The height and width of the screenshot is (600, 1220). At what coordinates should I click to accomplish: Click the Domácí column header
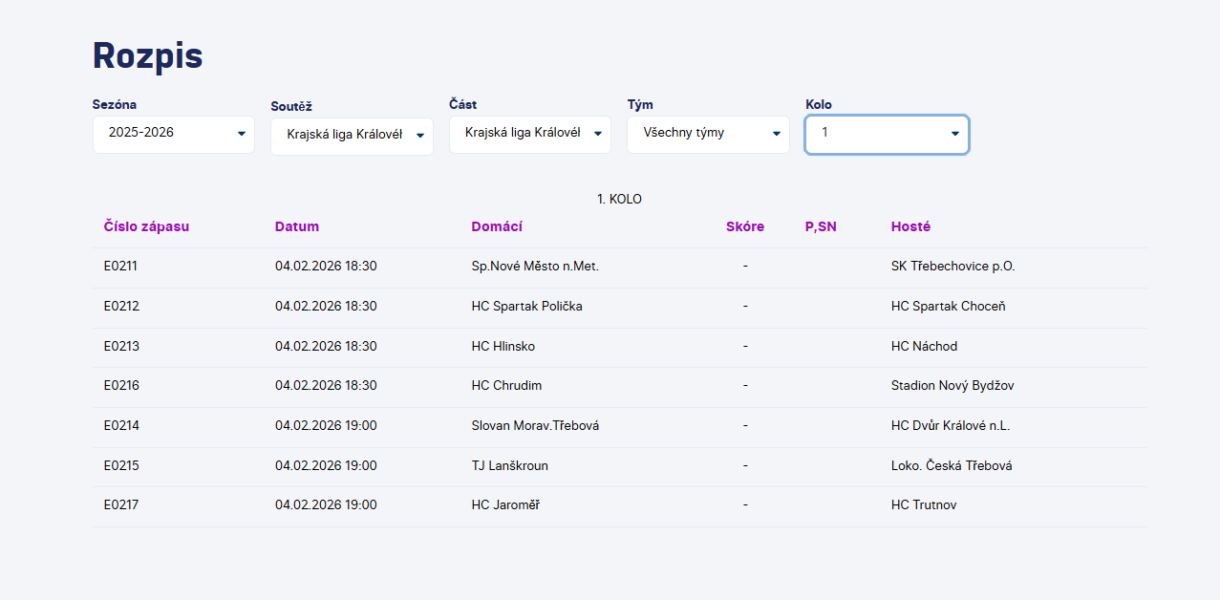(497, 227)
